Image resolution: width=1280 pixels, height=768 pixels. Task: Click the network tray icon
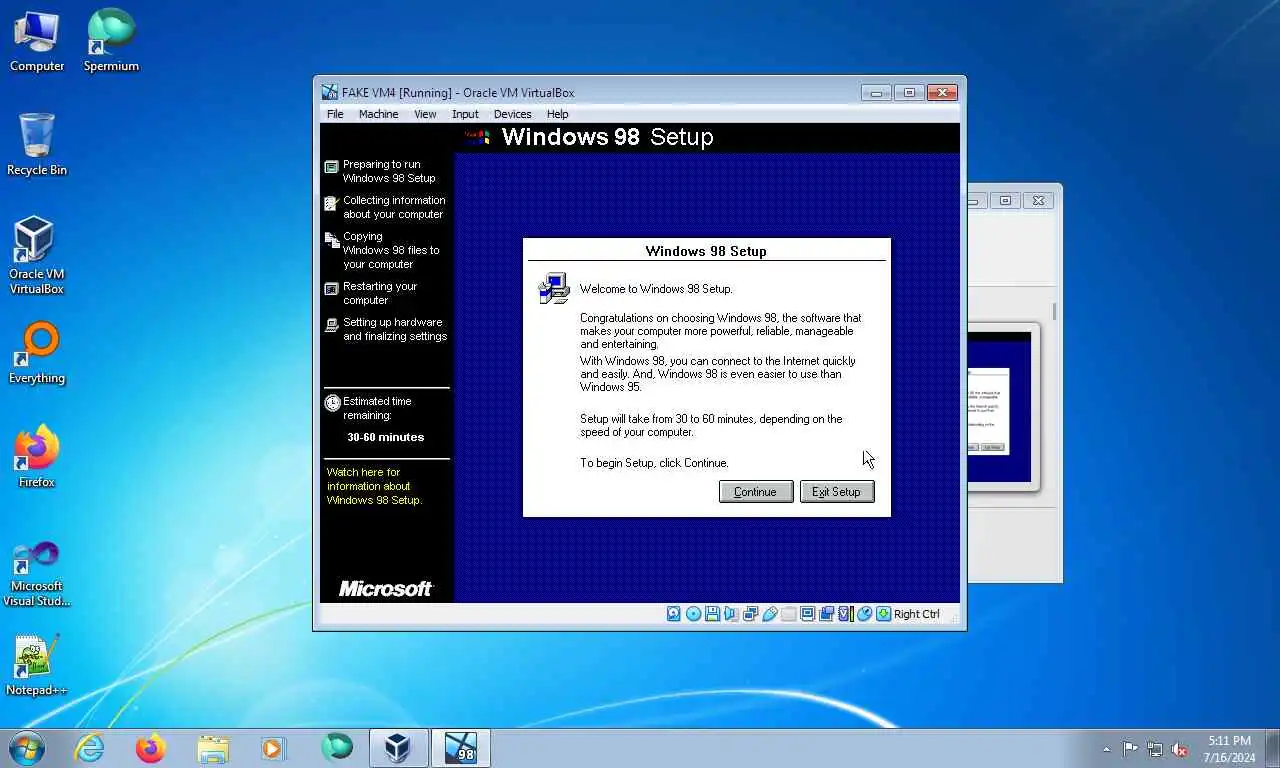(1155, 749)
